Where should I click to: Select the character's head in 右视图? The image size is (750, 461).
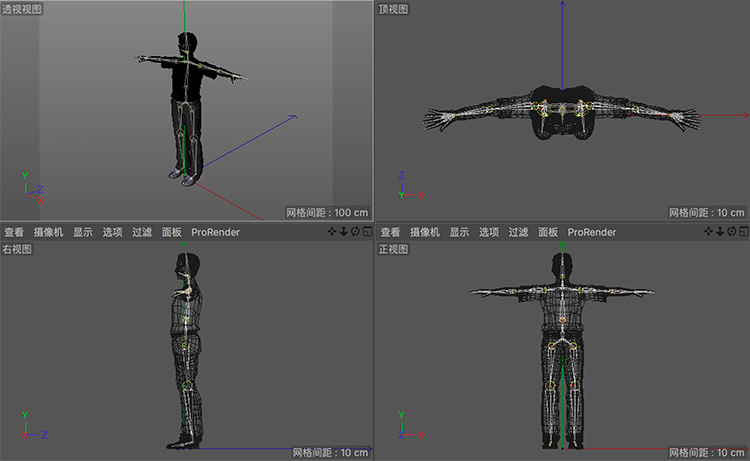(188, 264)
